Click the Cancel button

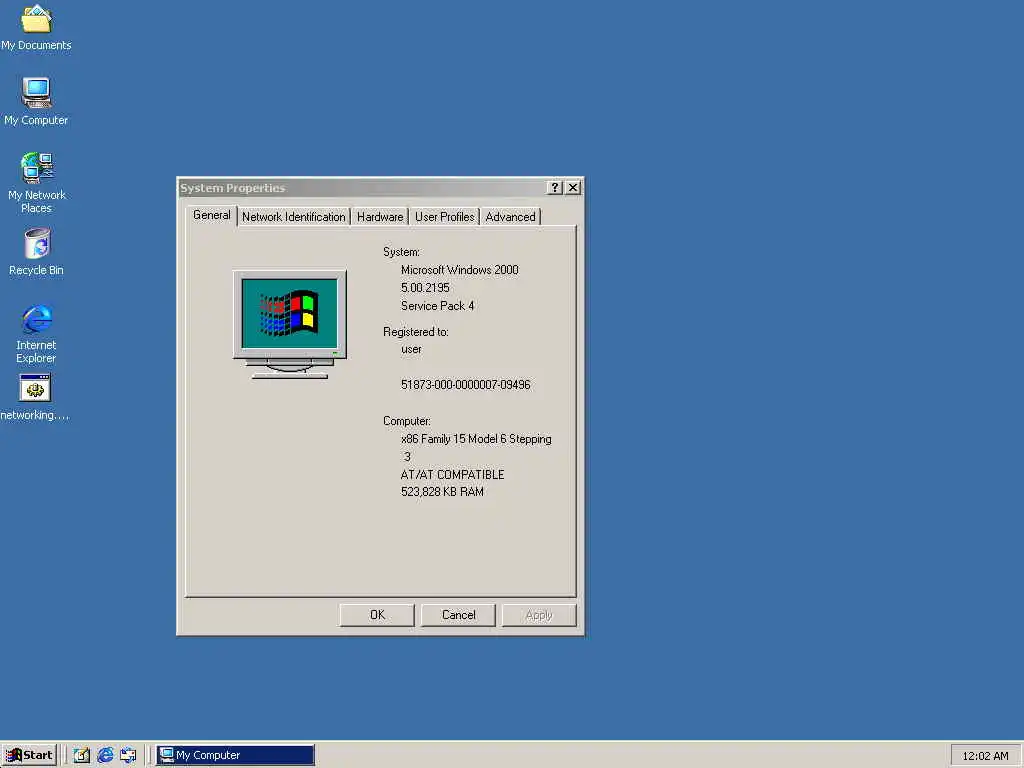coord(458,615)
